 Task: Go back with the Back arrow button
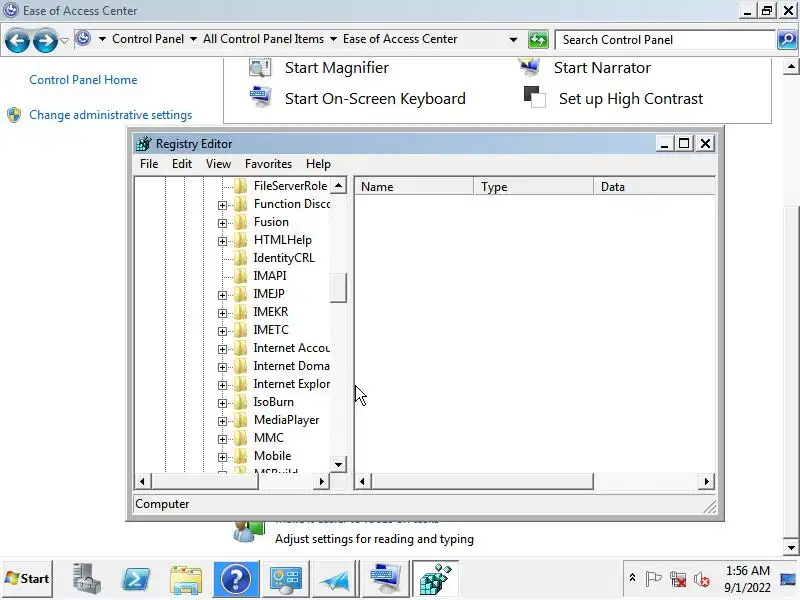coord(17,40)
